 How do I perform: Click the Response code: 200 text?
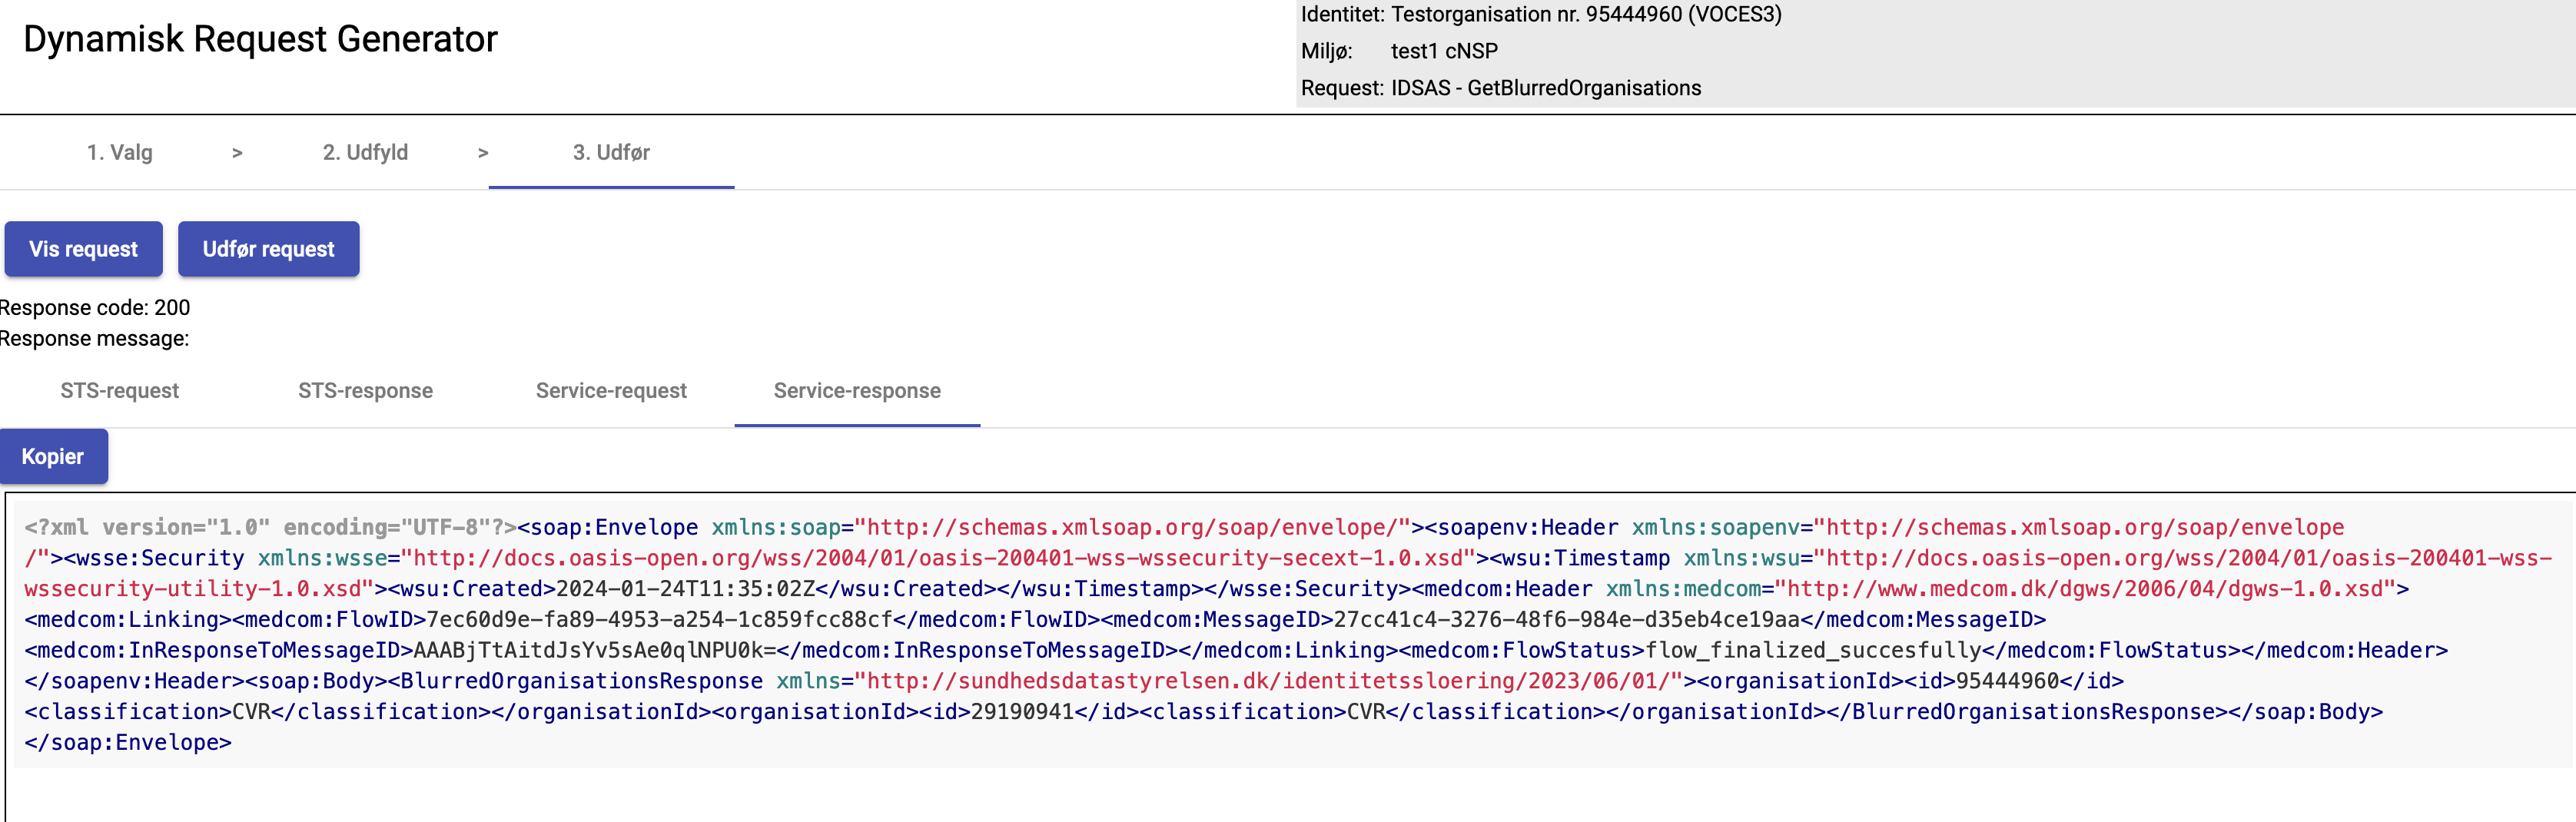coord(95,308)
